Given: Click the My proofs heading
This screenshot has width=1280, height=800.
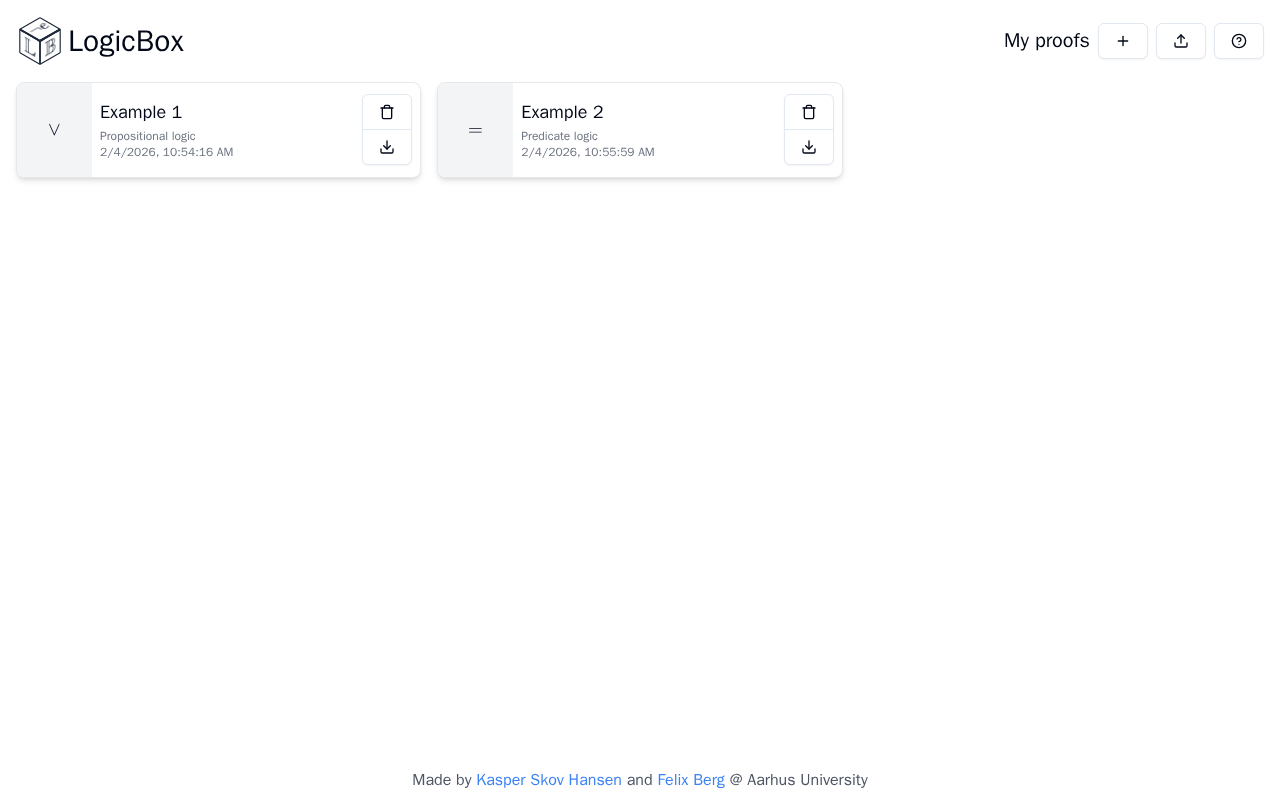Looking at the screenshot, I should pos(1046,41).
